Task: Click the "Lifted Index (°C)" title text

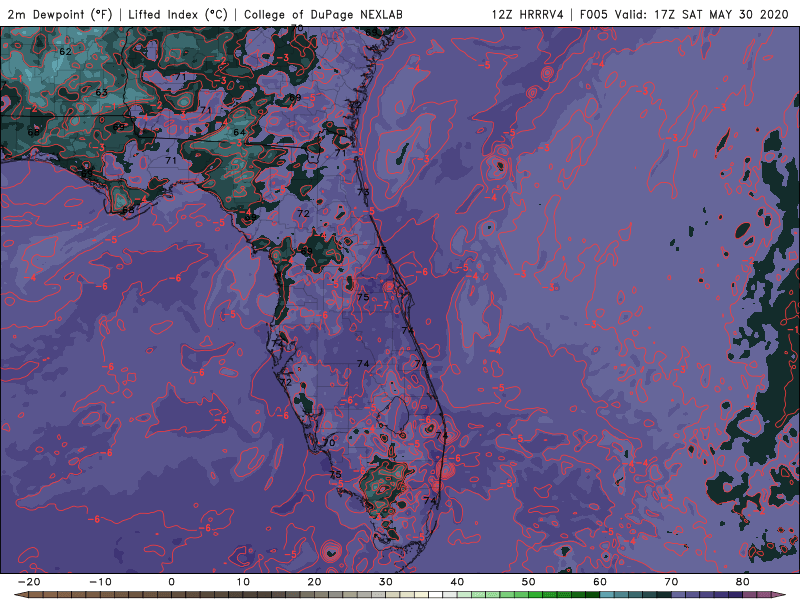Action: [178, 14]
